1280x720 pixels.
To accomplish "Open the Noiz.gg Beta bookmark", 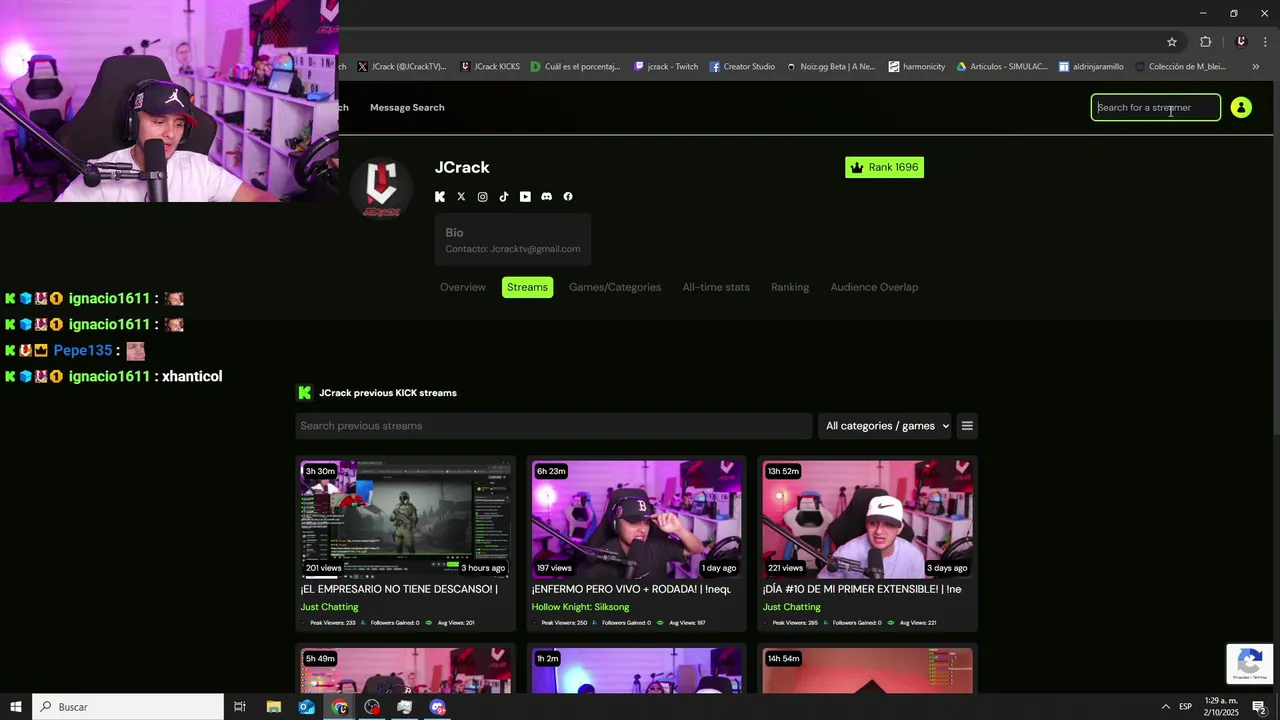I will 830,67.
